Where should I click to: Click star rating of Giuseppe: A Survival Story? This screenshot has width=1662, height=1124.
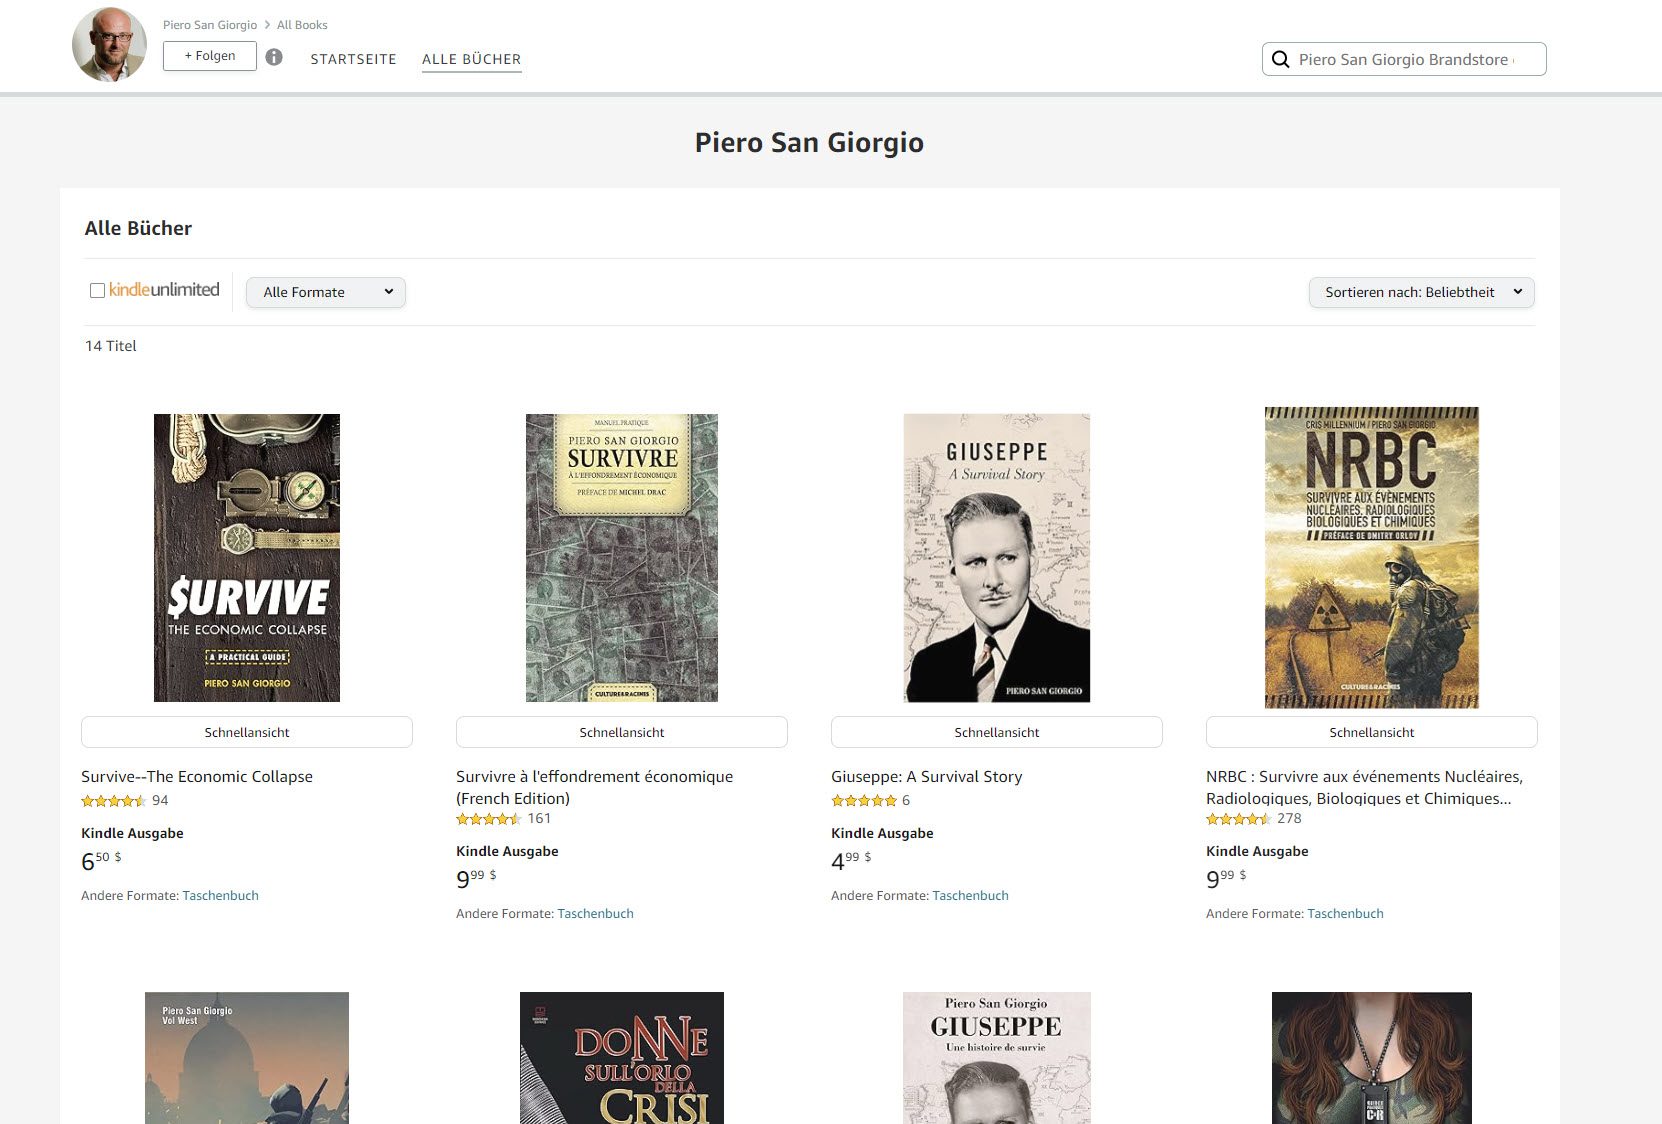coord(863,801)
